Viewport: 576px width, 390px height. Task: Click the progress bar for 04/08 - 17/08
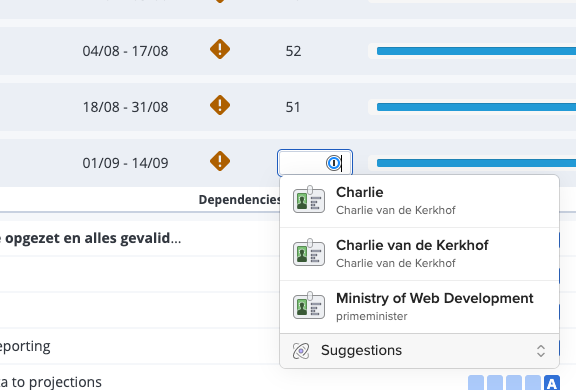tap(476, 51)
